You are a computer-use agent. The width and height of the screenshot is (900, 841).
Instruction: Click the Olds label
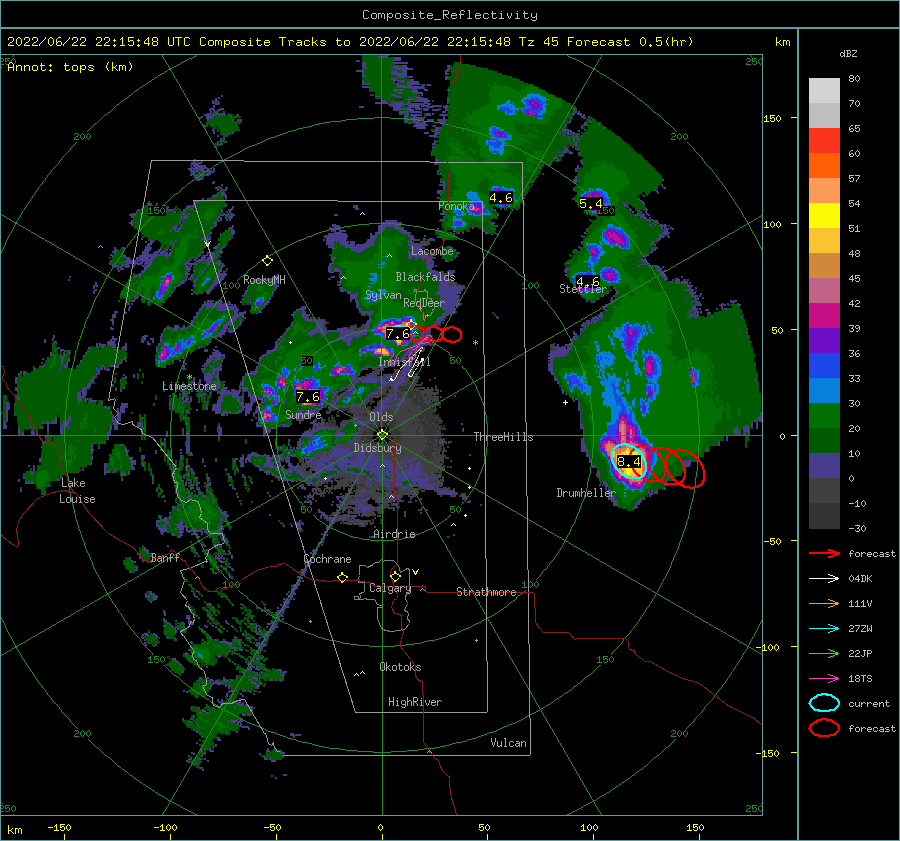381,417
